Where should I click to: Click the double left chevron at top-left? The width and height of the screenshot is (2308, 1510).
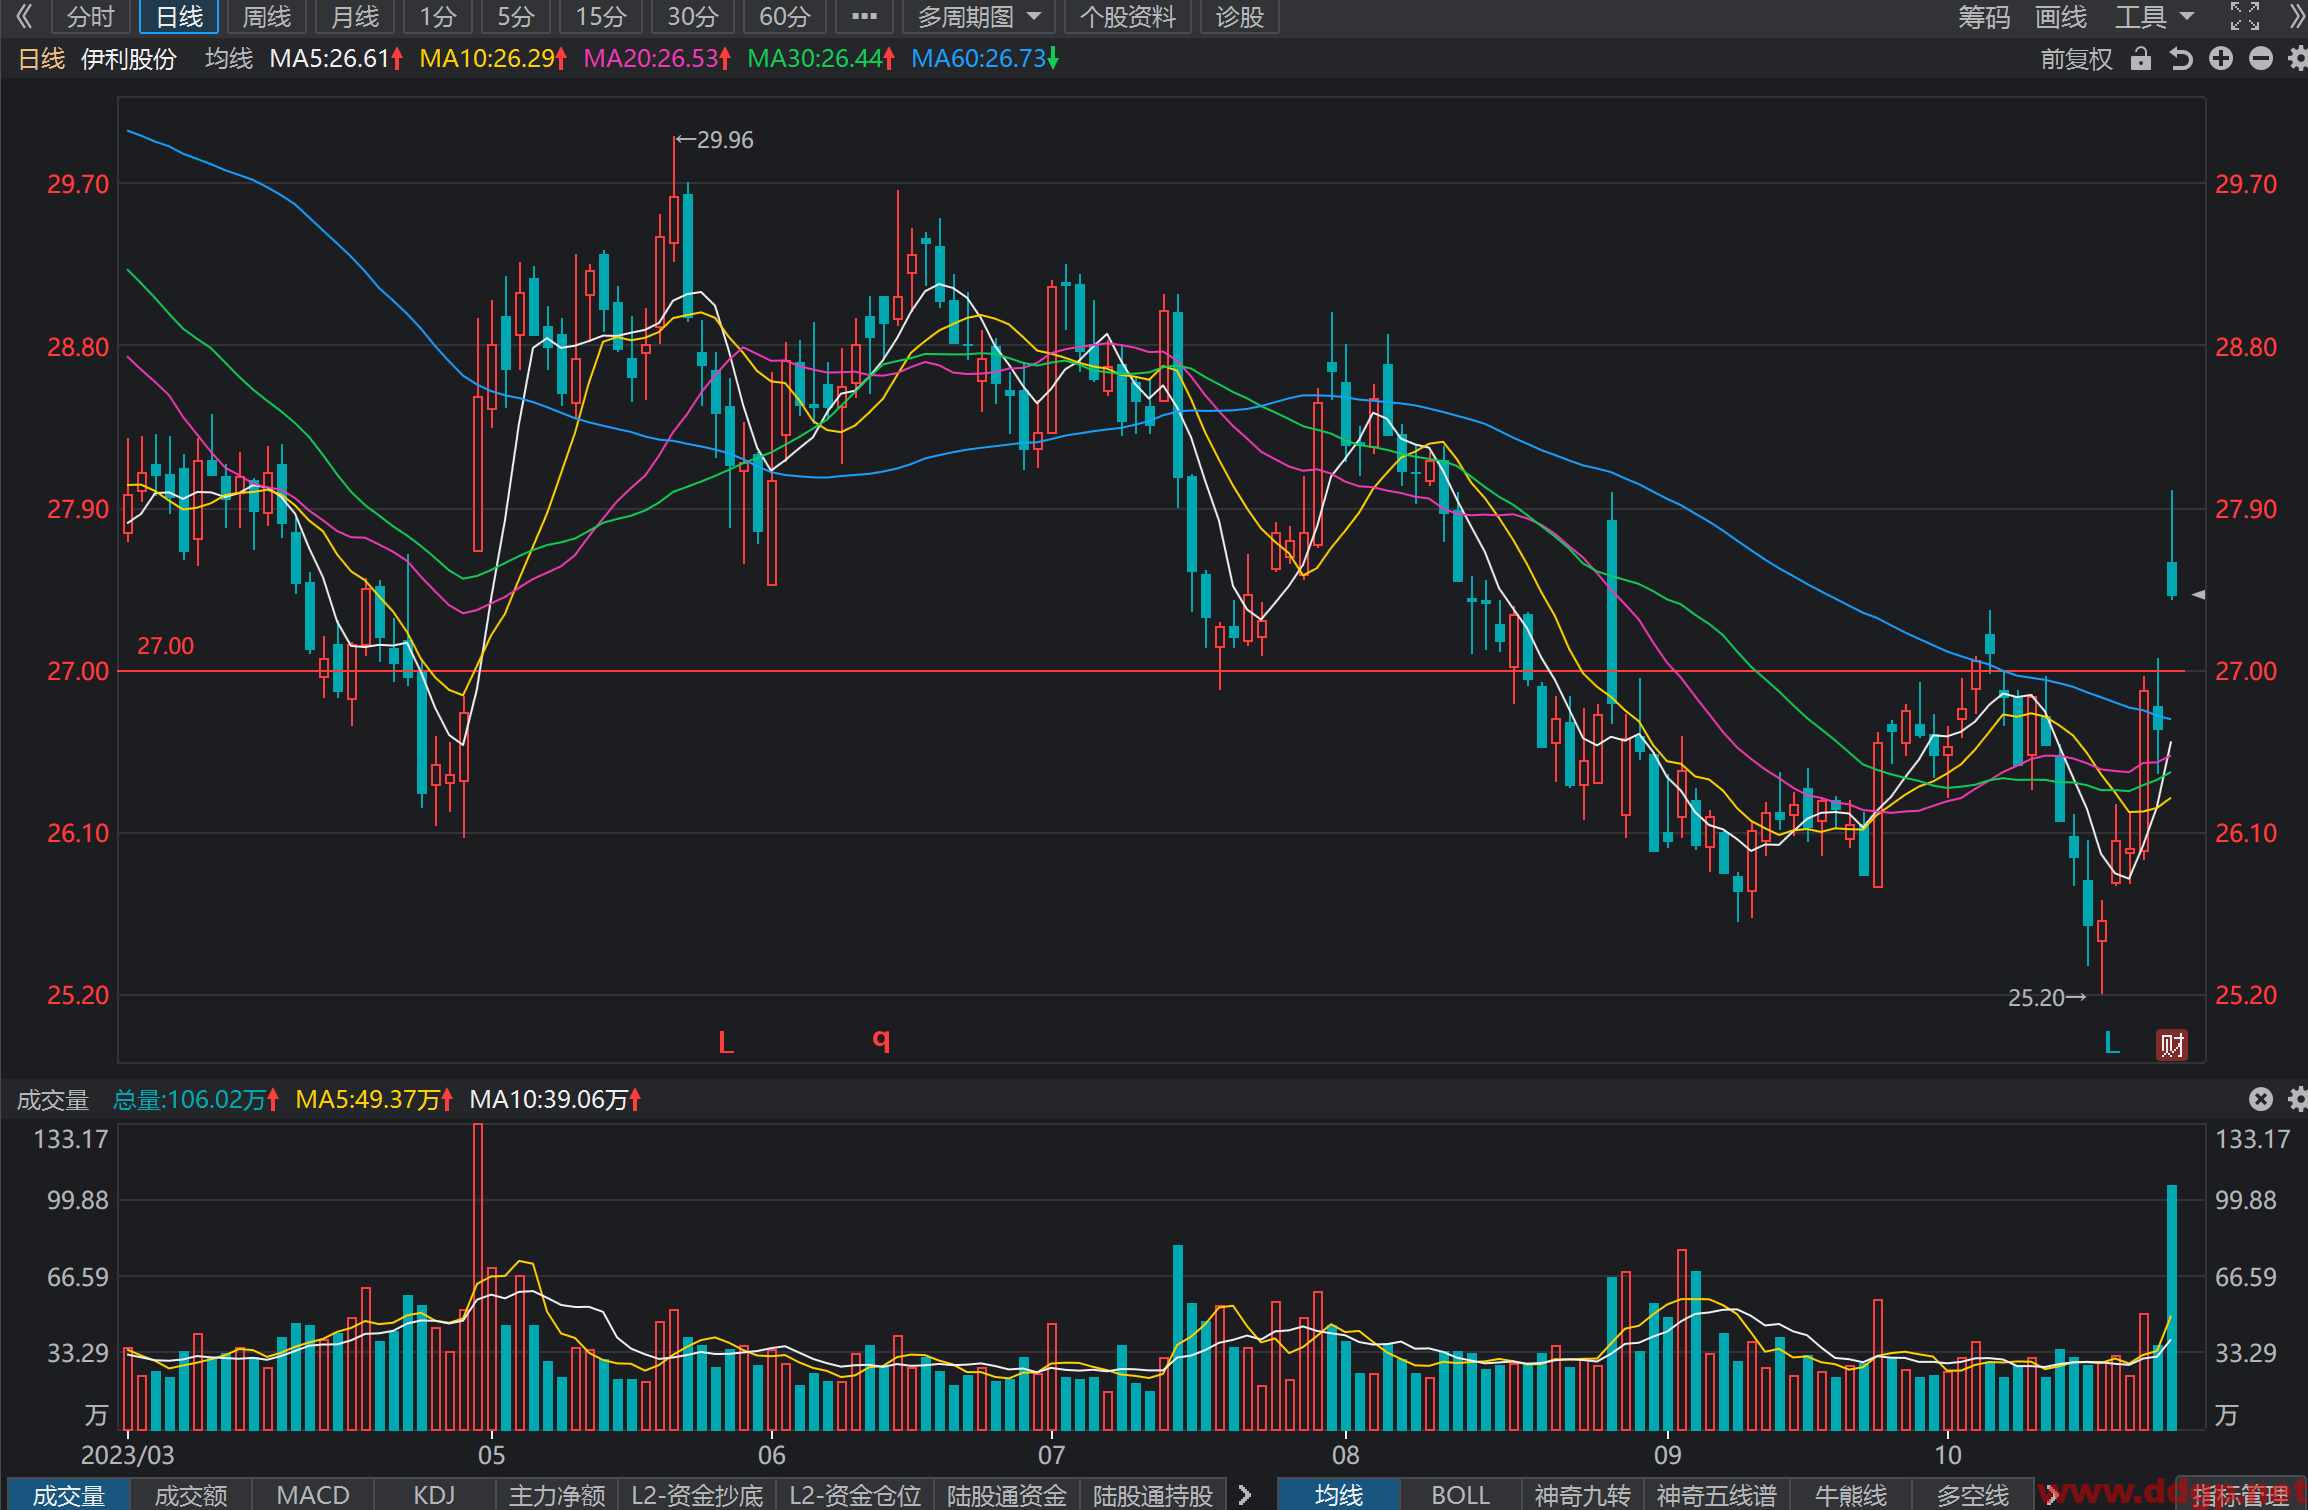[24, 17]
